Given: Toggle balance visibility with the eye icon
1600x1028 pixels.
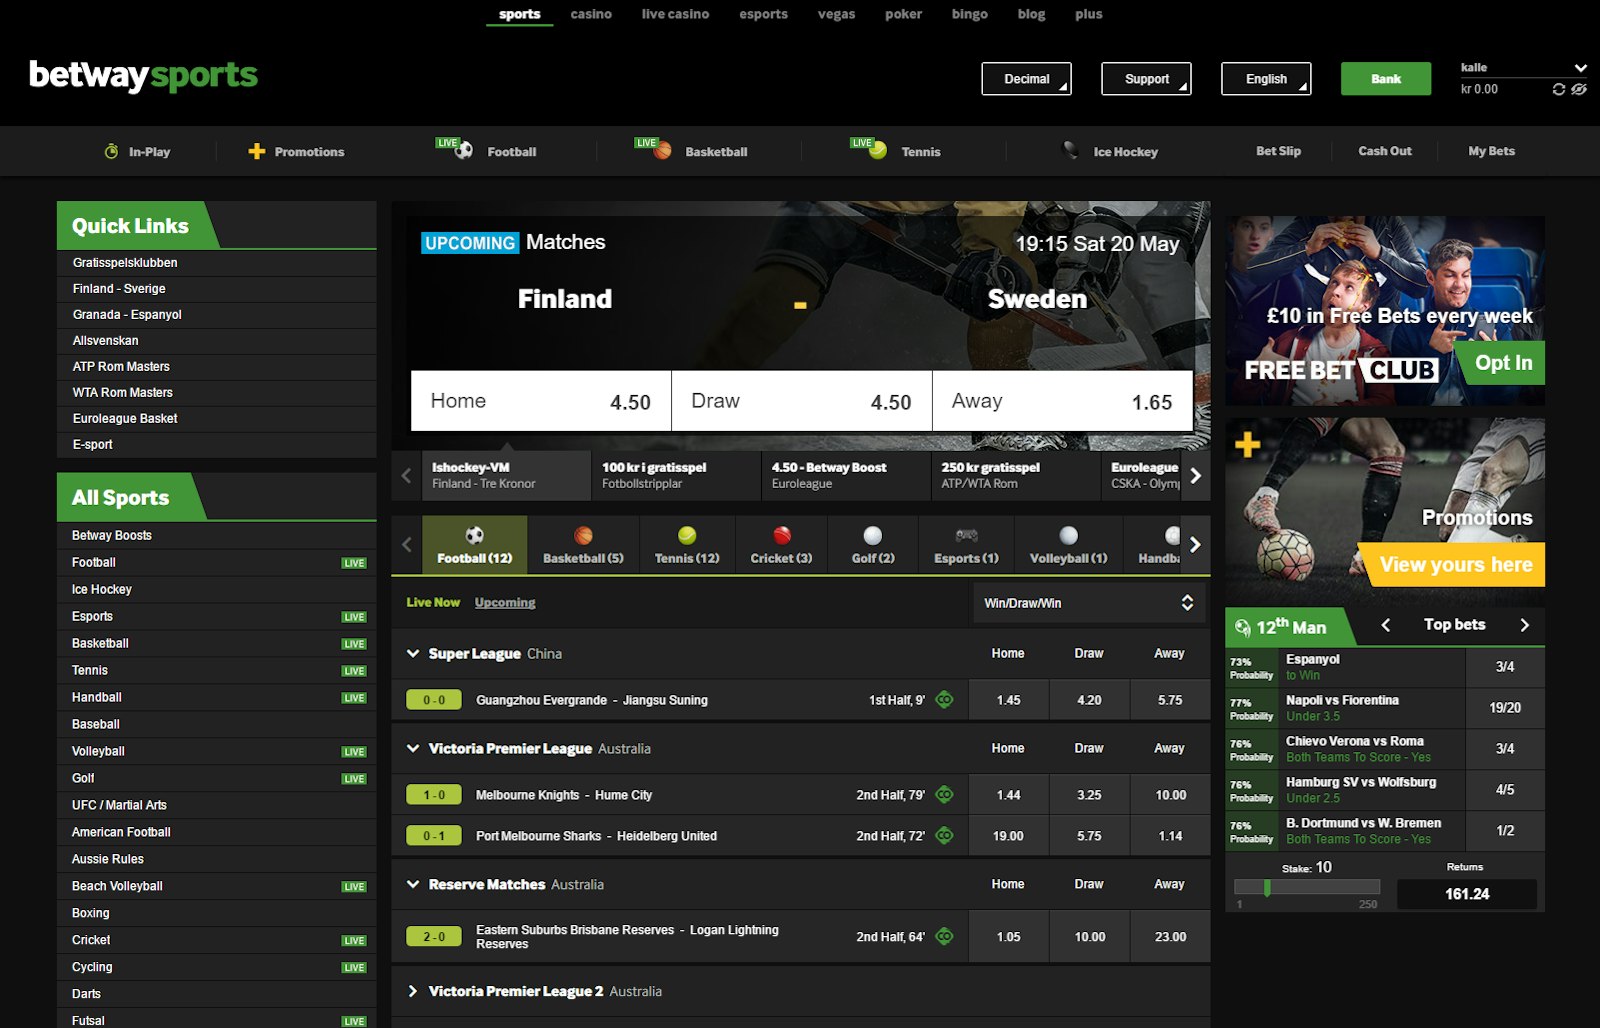Looking at the screenshot, I should point(1578,89).
